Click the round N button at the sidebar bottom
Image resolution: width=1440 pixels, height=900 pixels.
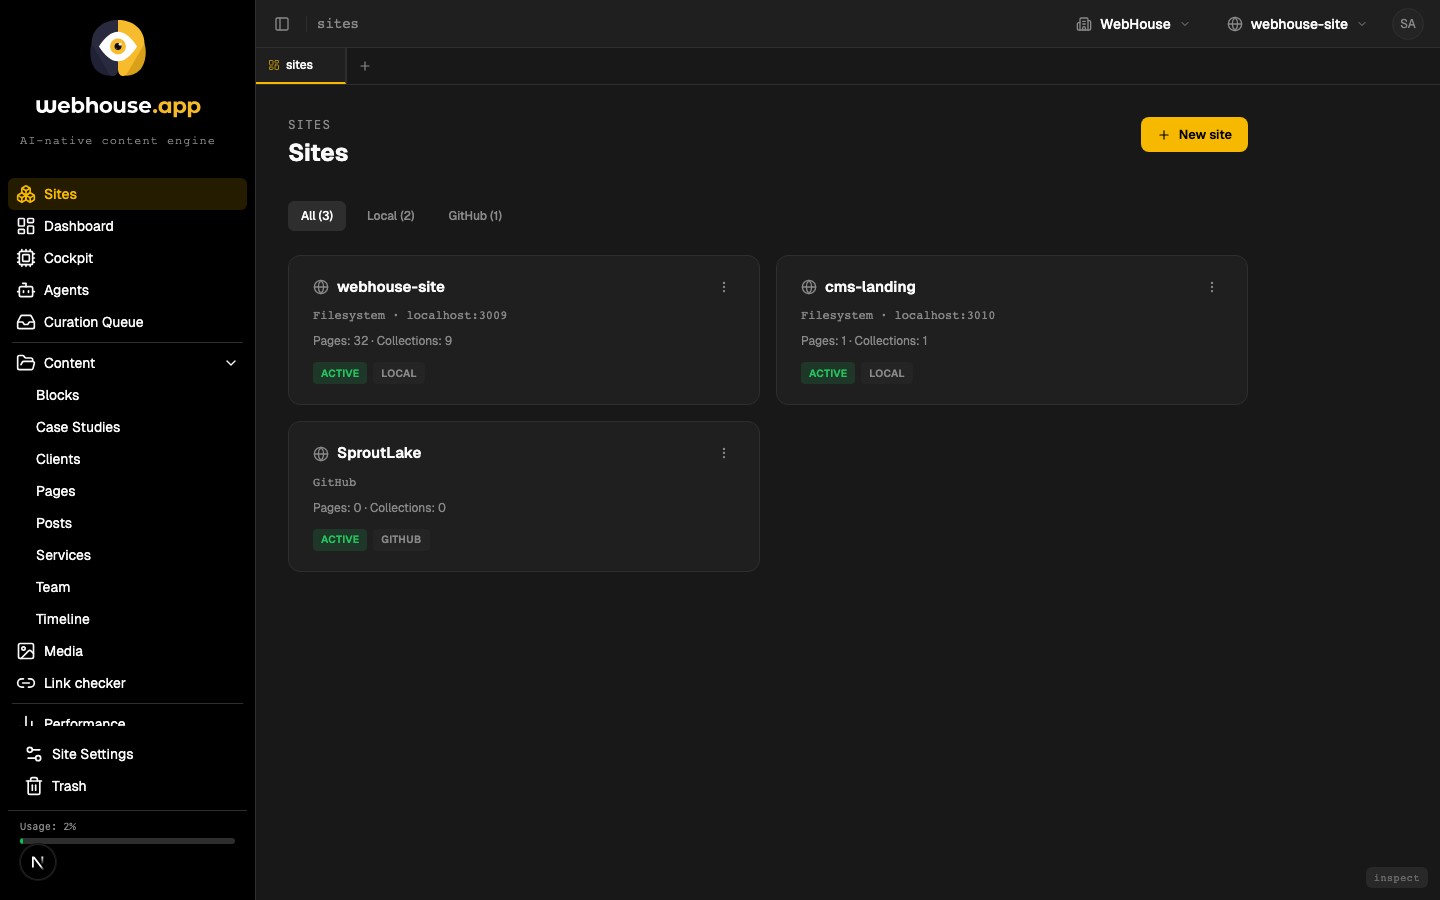coord(38,862)
